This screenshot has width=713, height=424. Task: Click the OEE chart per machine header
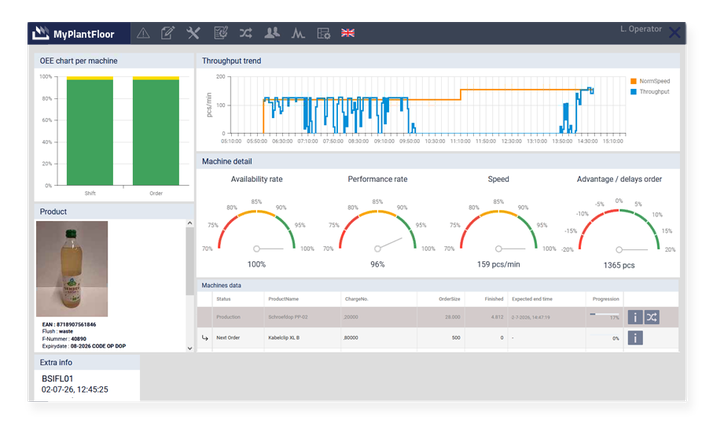pos(114,61)
